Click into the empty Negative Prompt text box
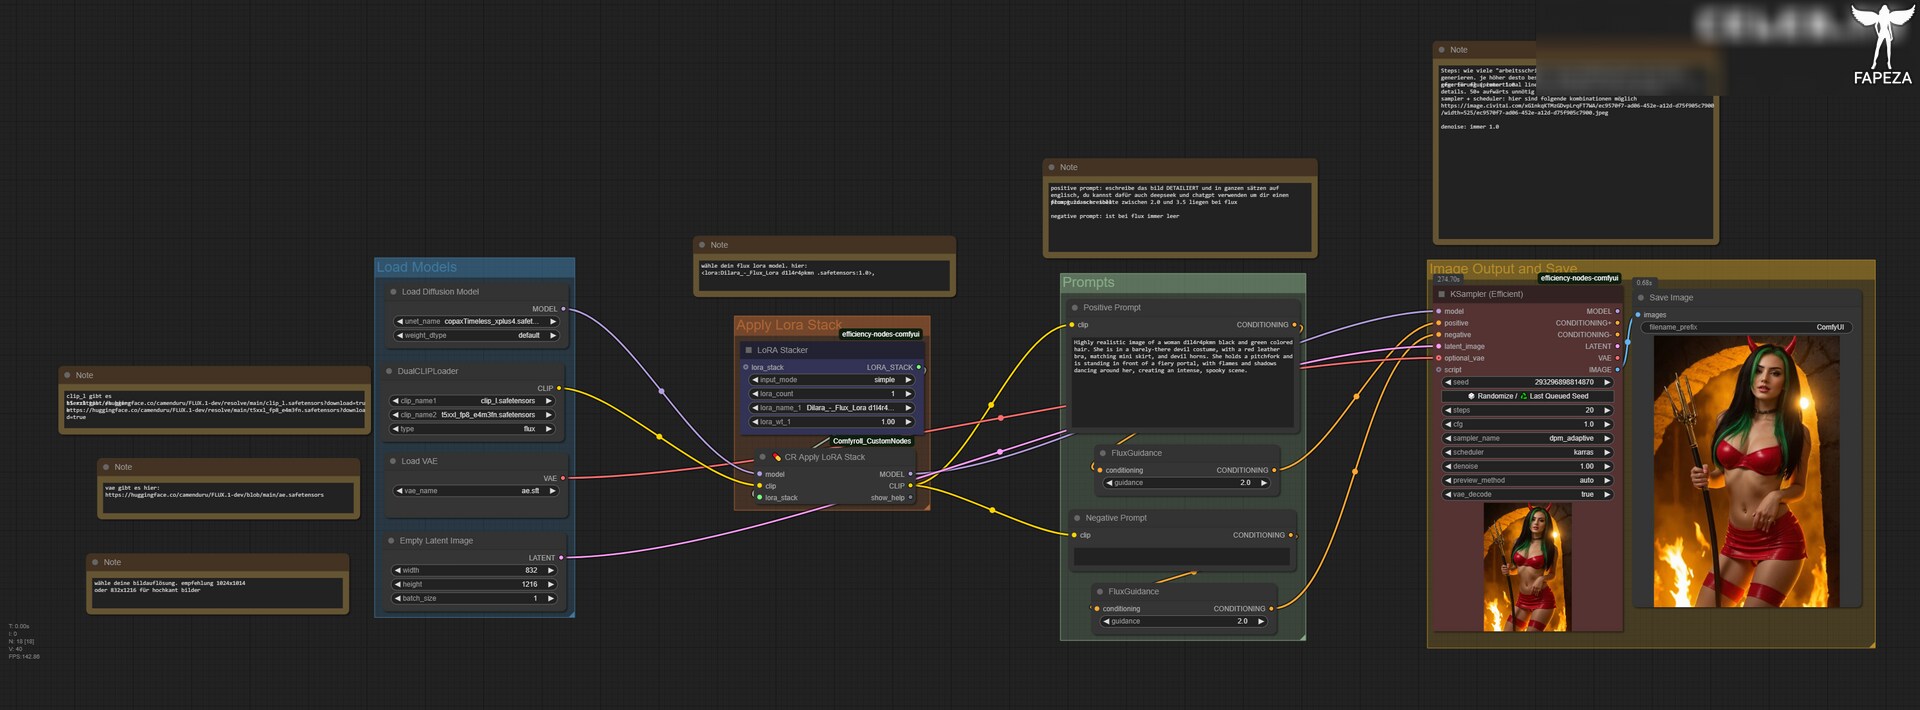Image resolution: width=1920 pixels, height=710 pixels. pyautogui.click(x=1182, y=557)
